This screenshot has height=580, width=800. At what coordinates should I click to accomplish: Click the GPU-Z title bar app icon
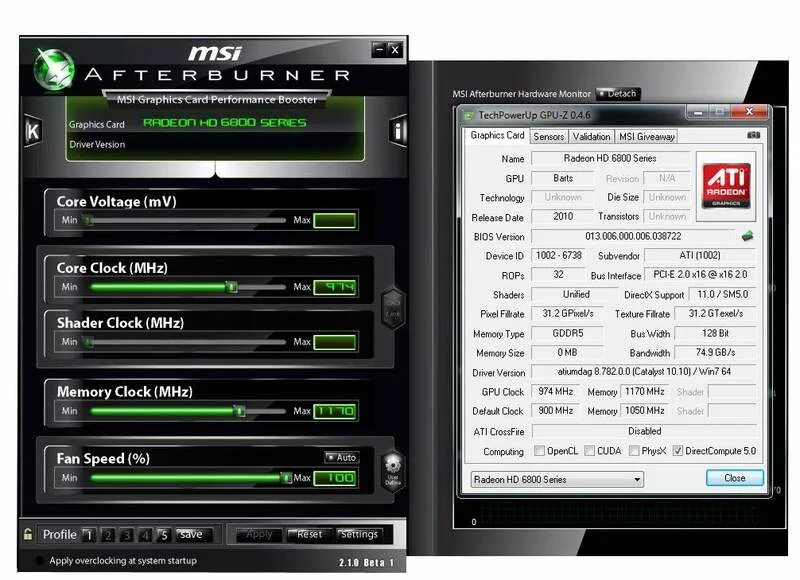pos(468,116)
